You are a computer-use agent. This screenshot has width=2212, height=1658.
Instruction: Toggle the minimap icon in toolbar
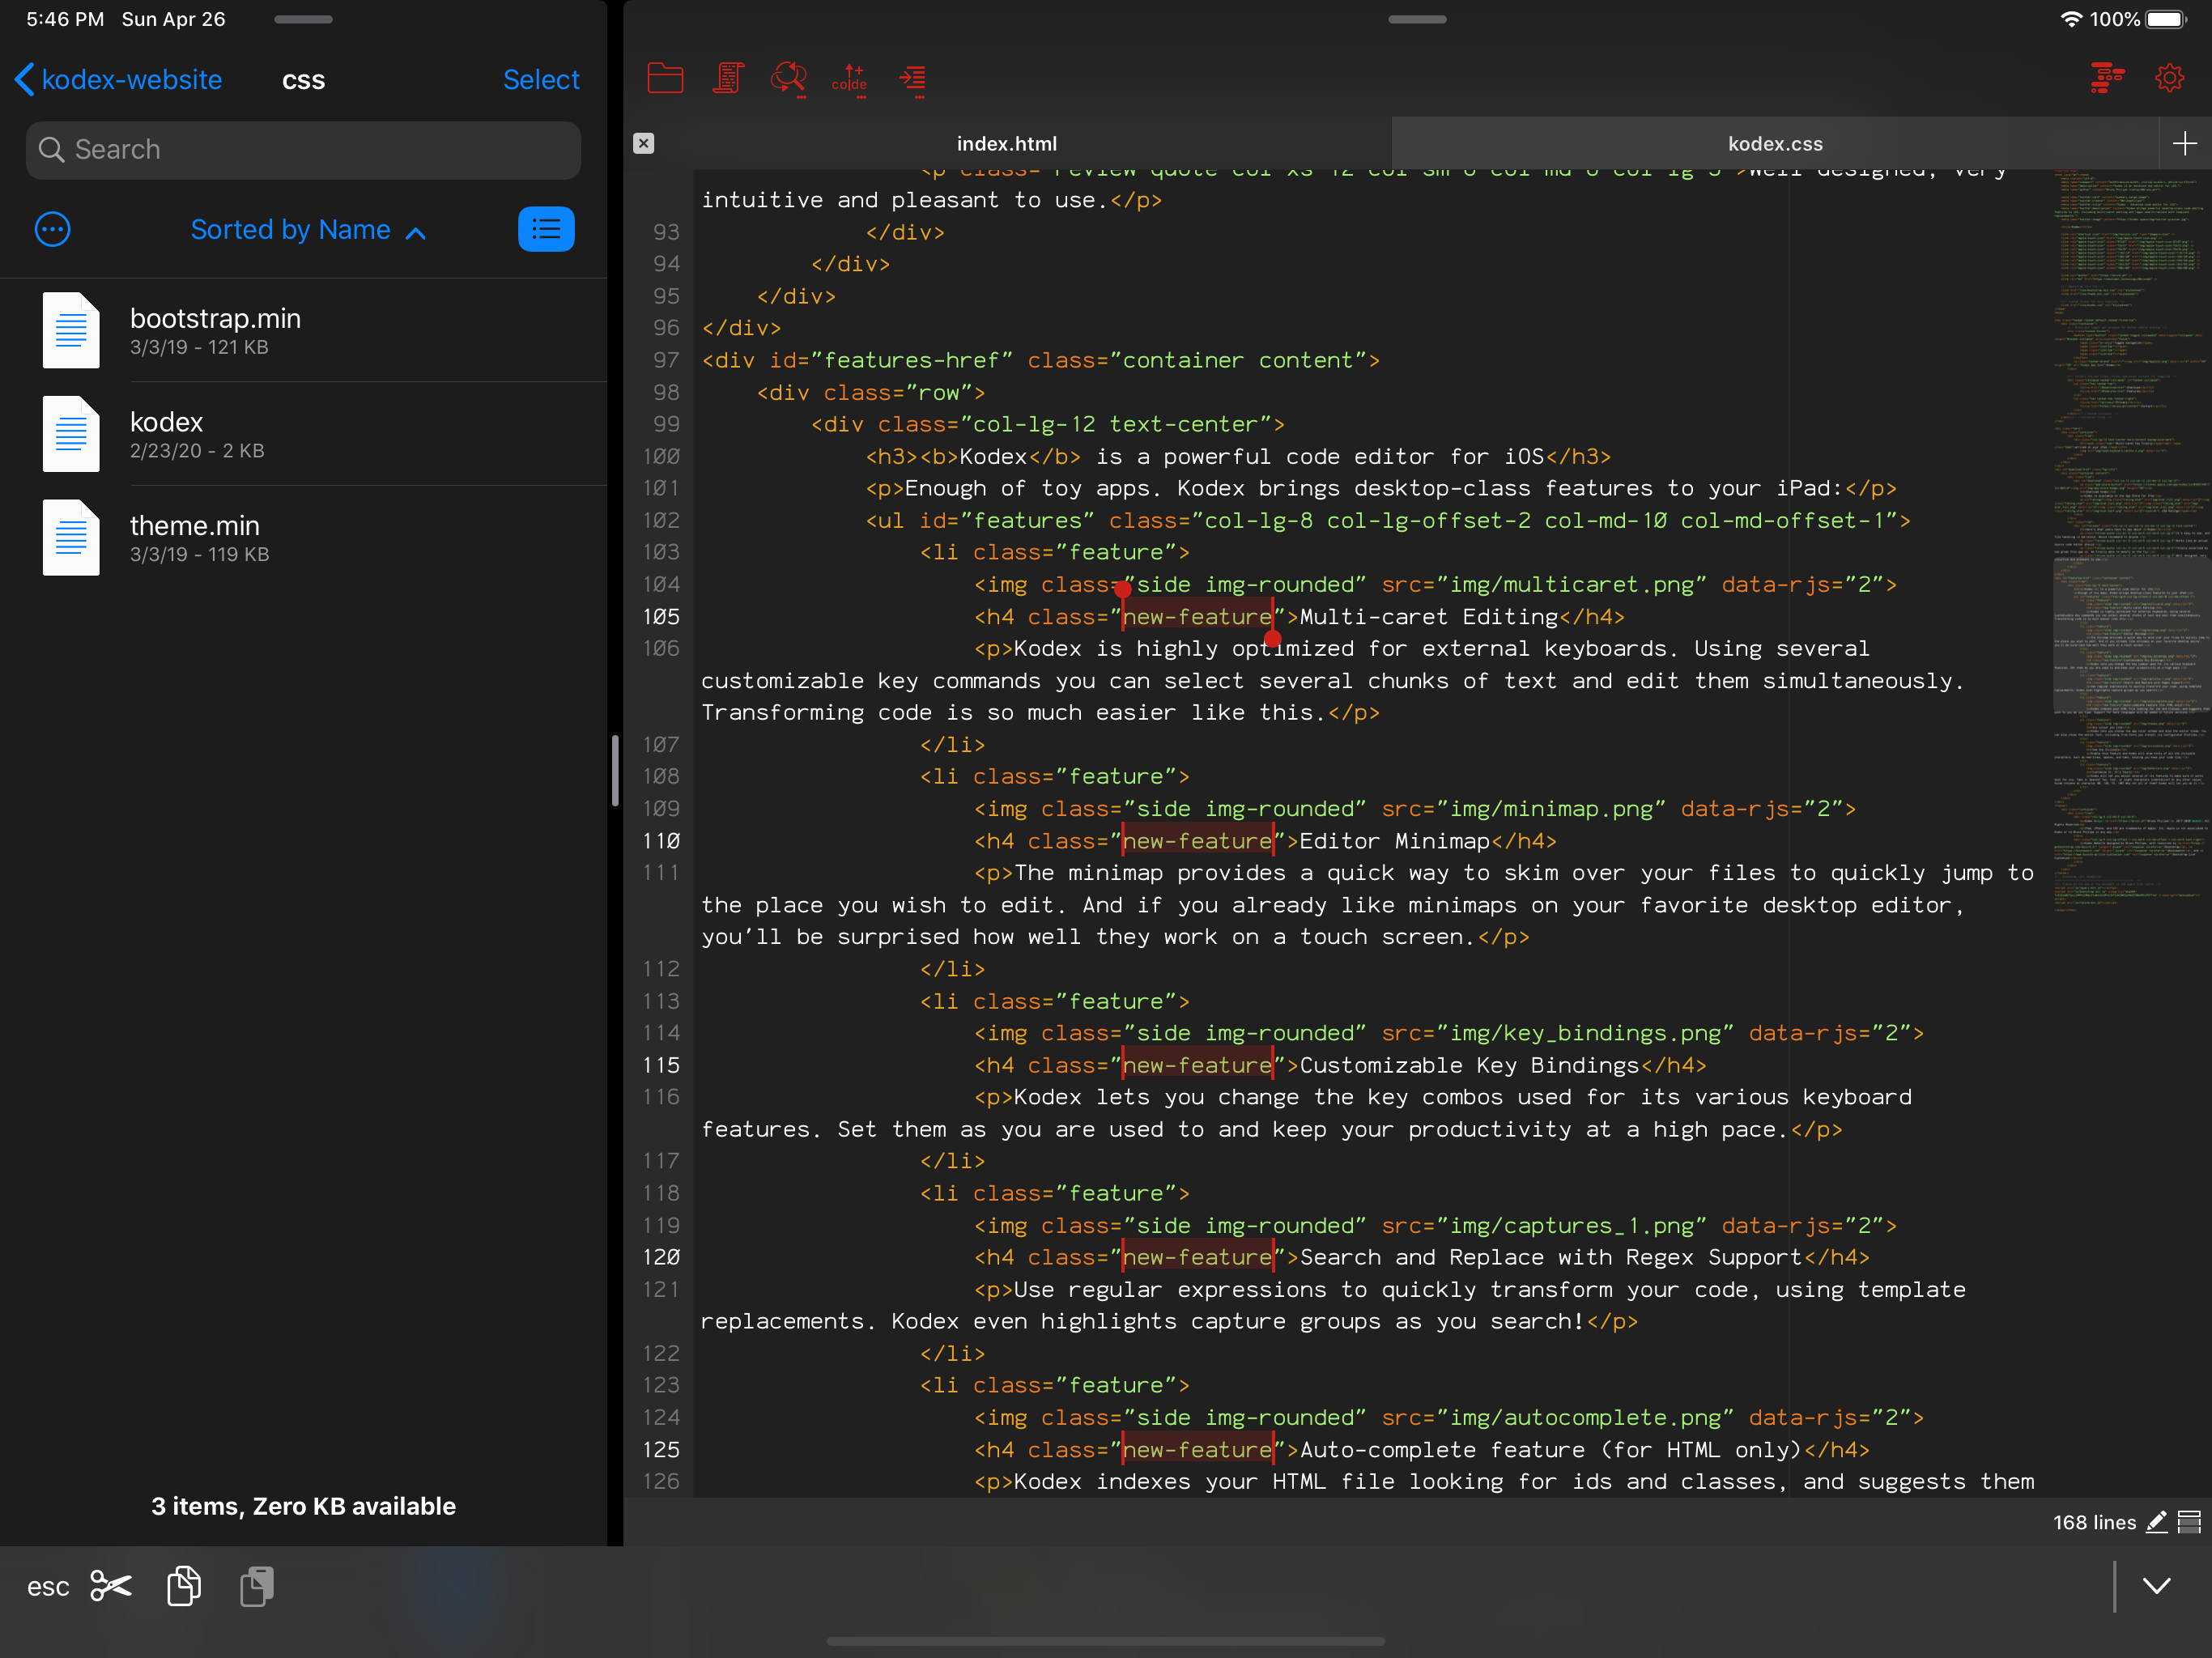tap(2107, 78)
